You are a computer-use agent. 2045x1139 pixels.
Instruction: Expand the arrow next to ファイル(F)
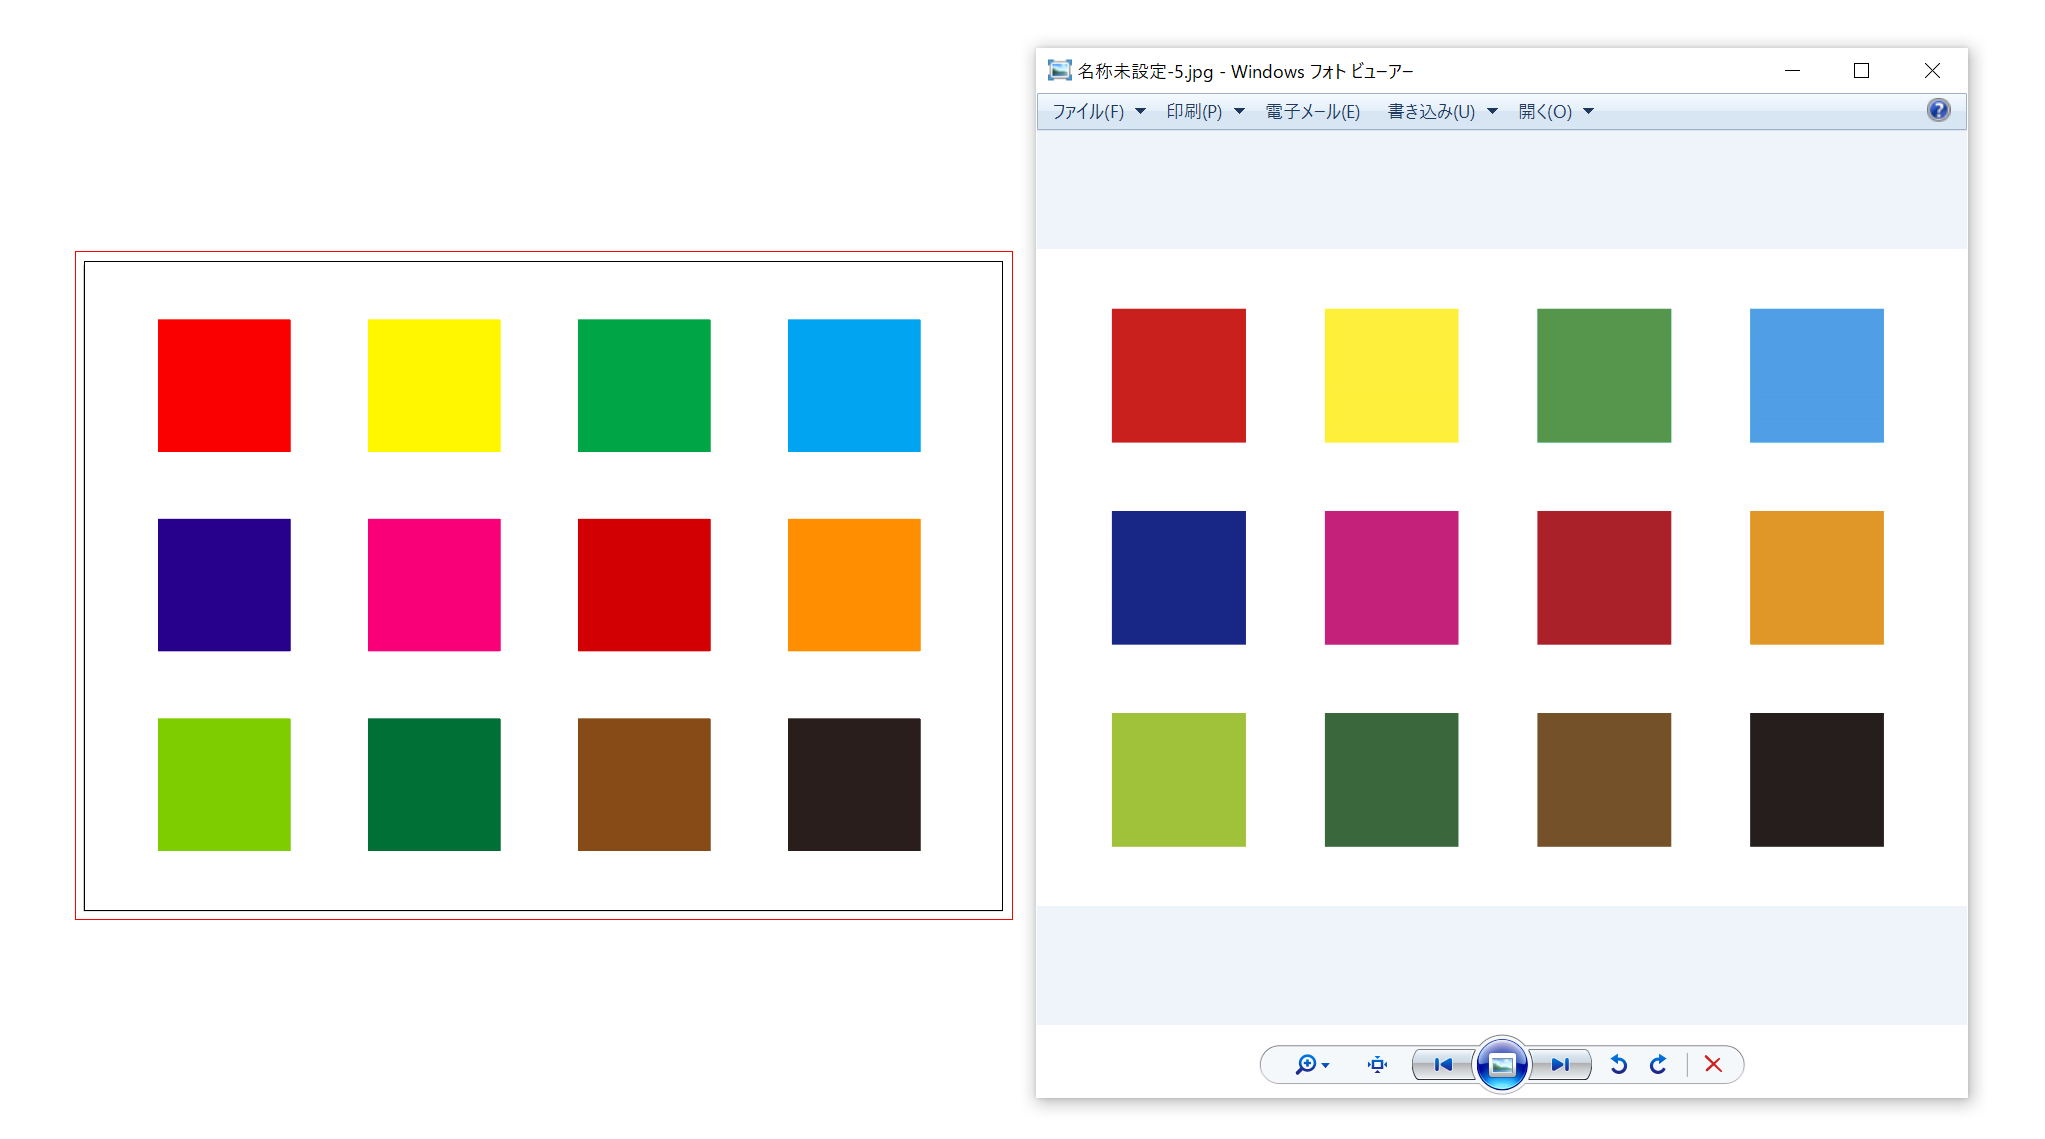pyautogui.click(x=1140, y=111)
